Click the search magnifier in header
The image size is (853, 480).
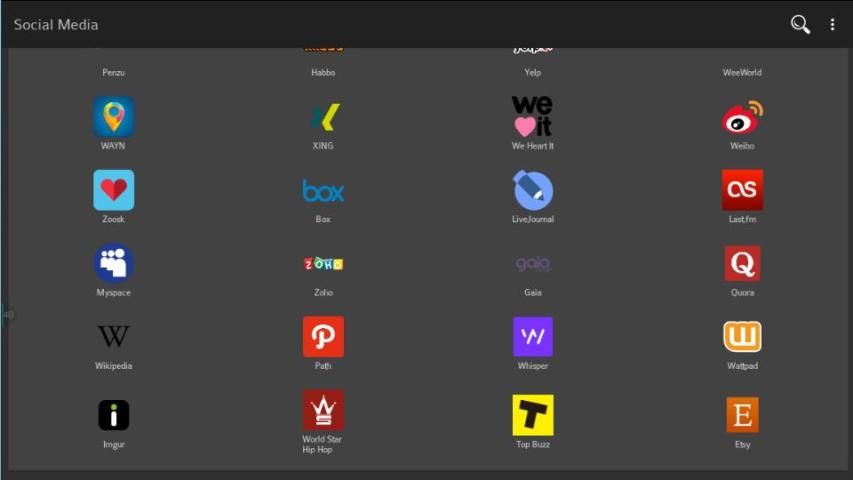pyautogui.click(x=800, y=24)
